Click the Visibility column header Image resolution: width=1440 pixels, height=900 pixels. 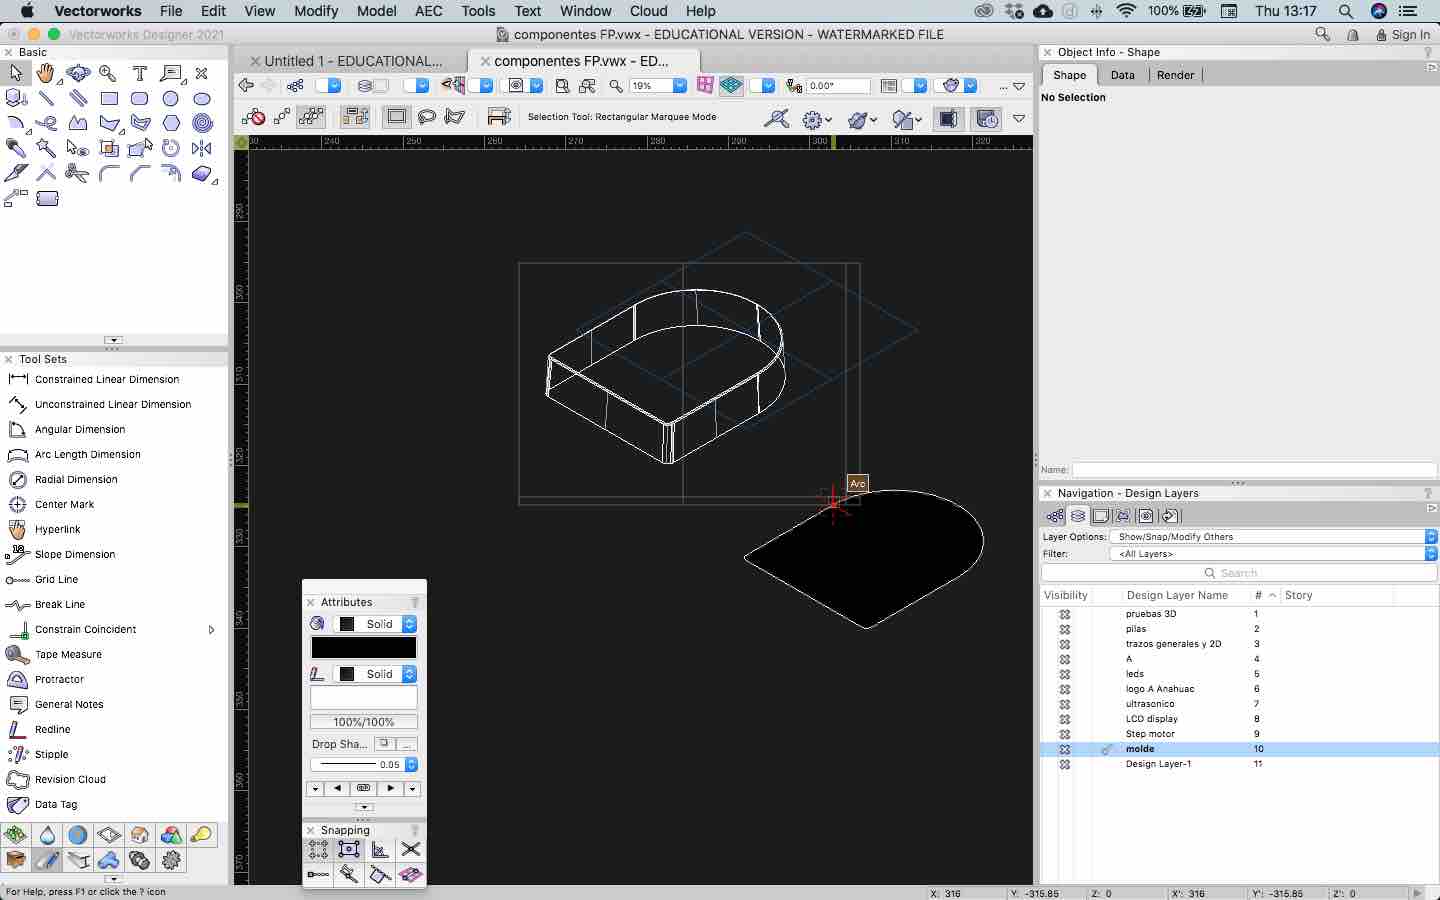click(x=1066, y=595)
